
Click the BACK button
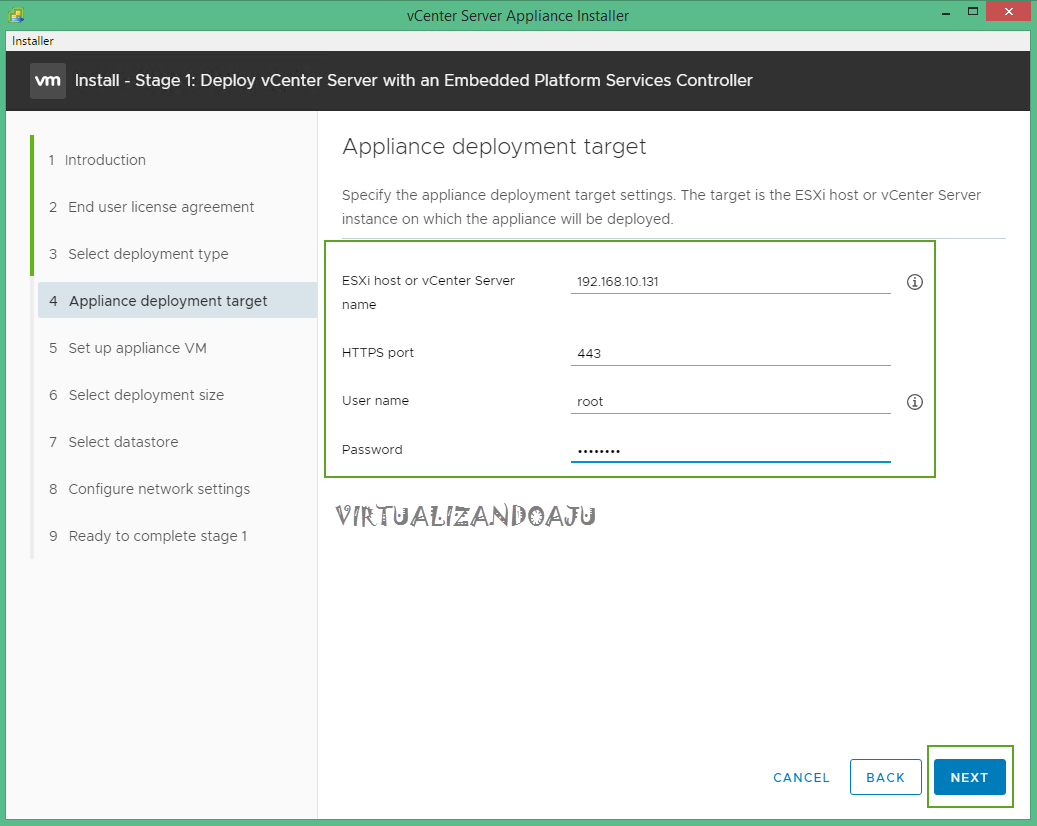click(885, 777)
